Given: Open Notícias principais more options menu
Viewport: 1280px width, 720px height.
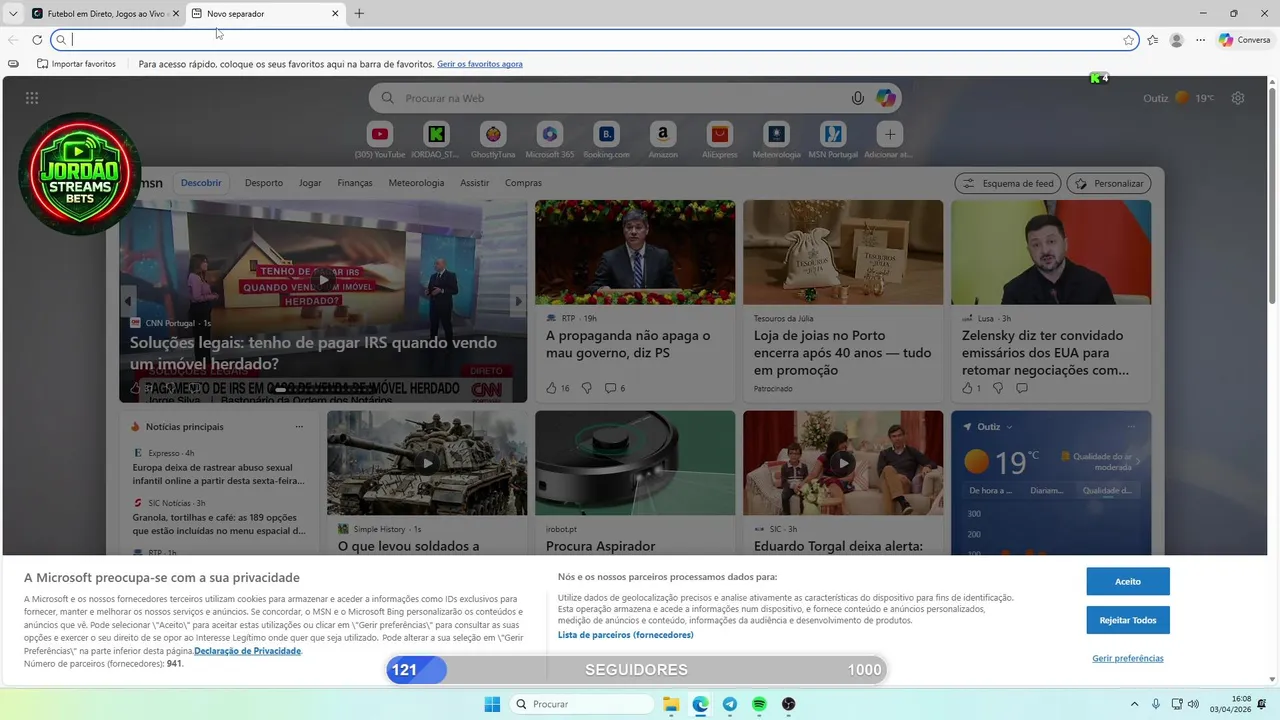Looking at the screenshot, I should [x=299, y=427].
